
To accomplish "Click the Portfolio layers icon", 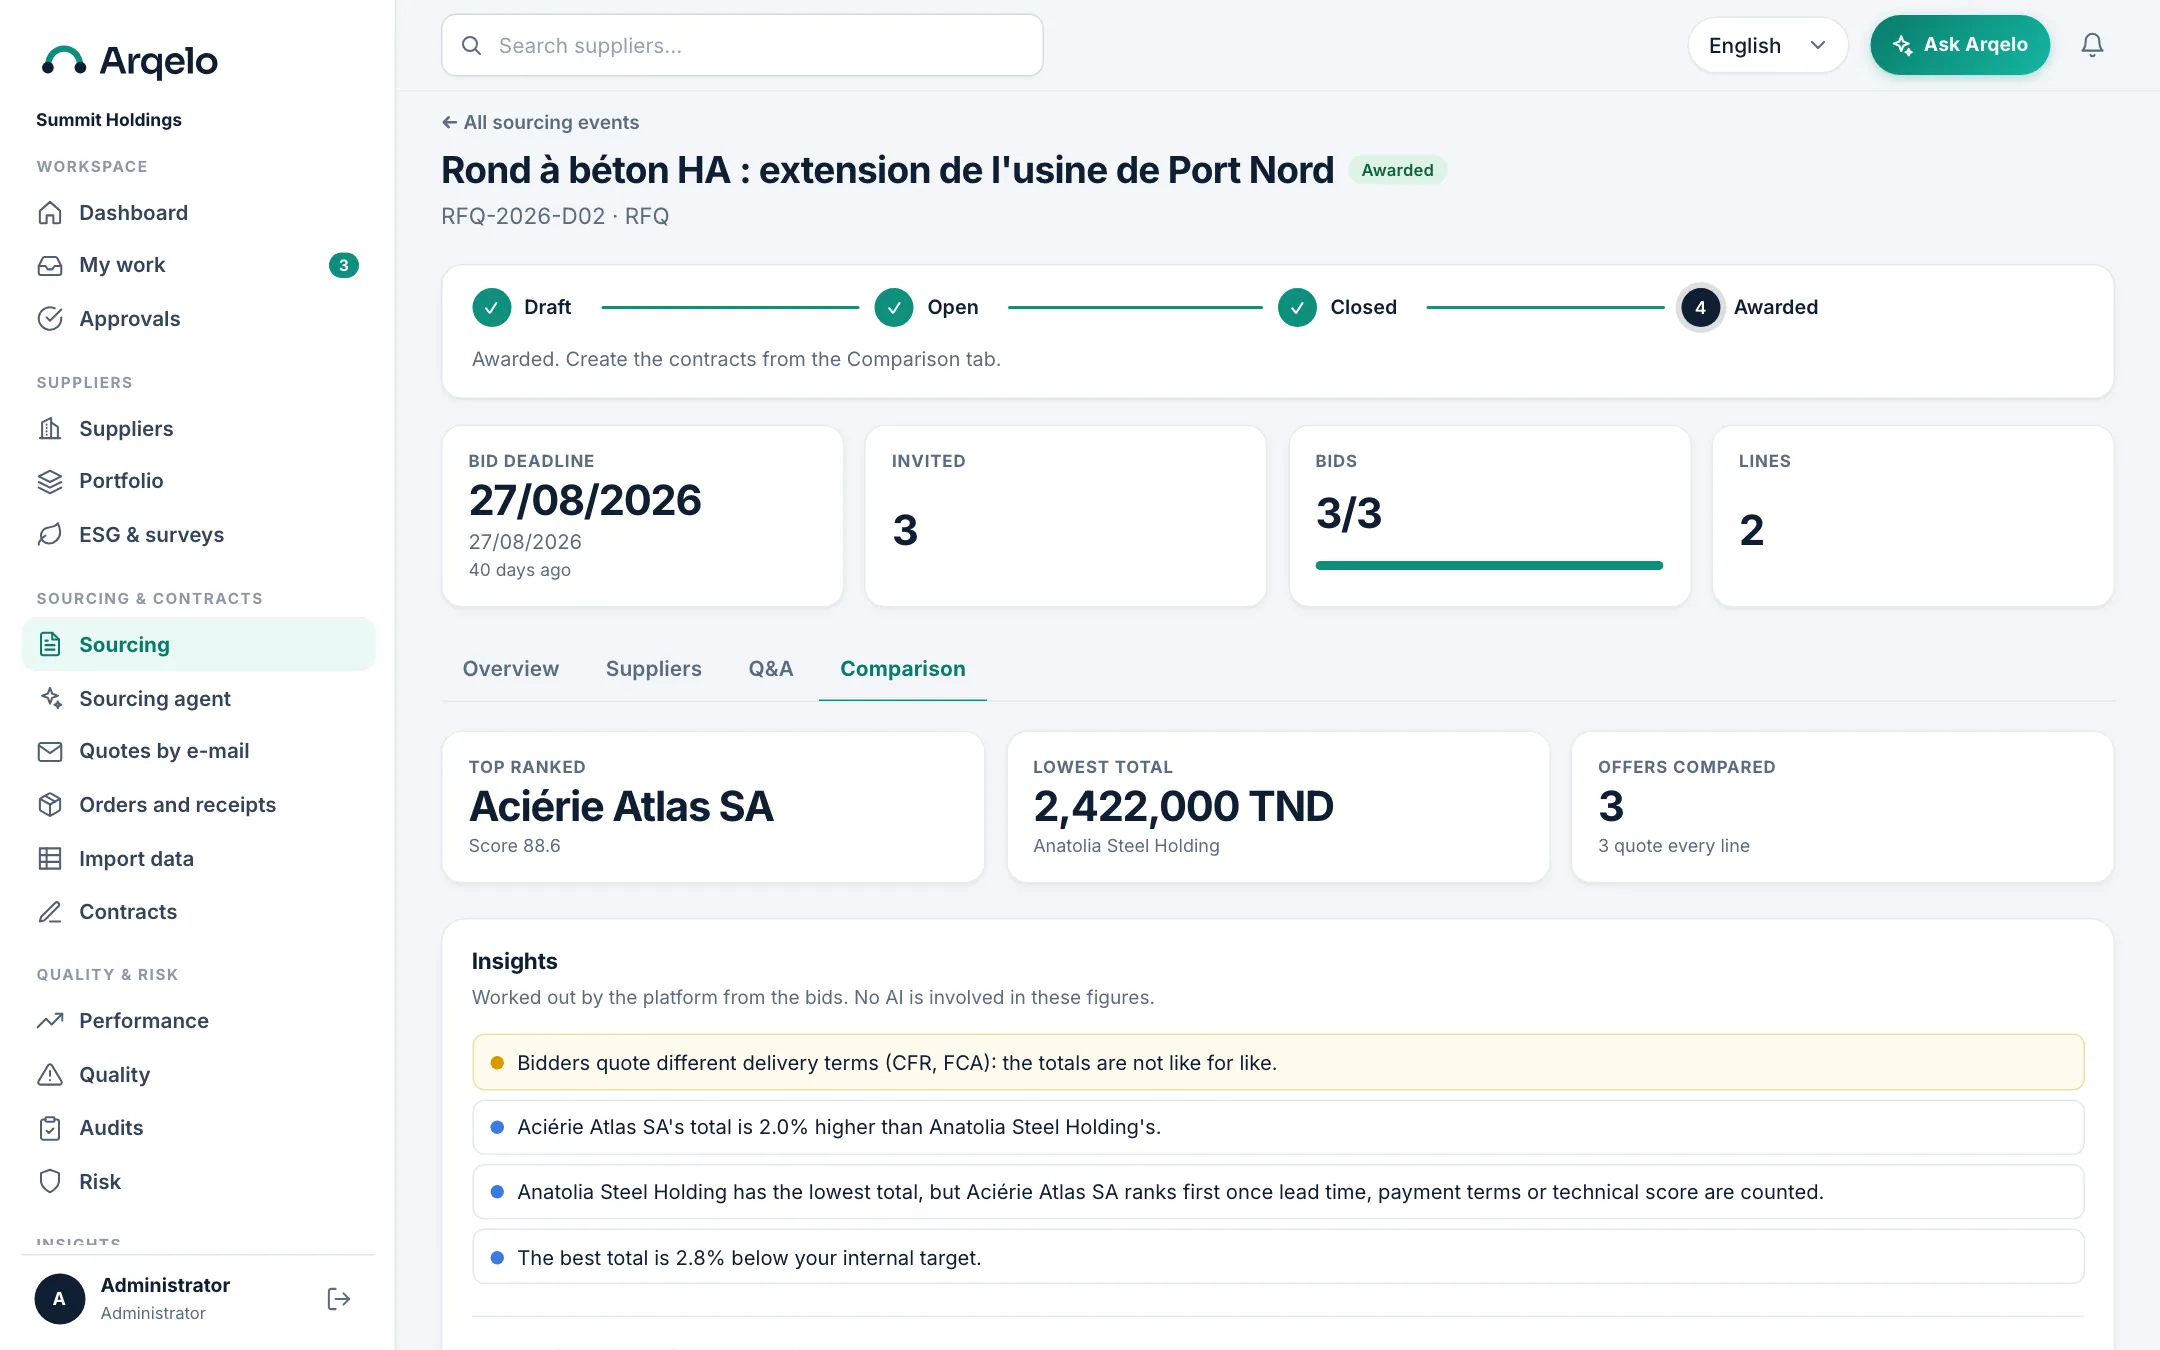I will pyautogui.click(x=50, y=481).
